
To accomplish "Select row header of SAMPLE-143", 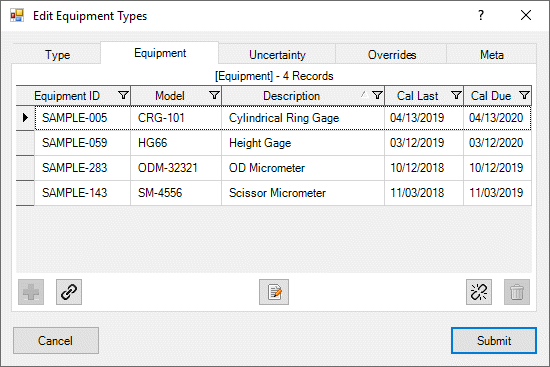I will pos(25,193).
